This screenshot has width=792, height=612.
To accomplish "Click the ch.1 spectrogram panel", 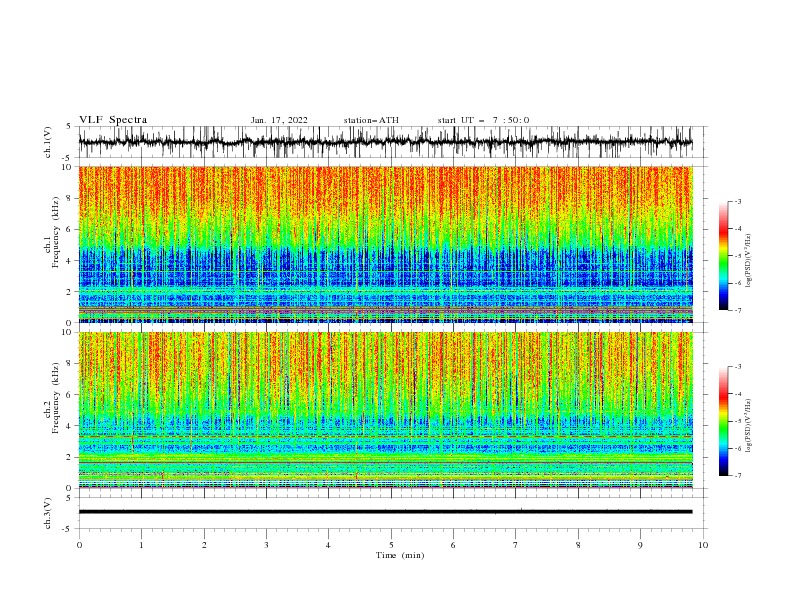I will click(385, 244).
